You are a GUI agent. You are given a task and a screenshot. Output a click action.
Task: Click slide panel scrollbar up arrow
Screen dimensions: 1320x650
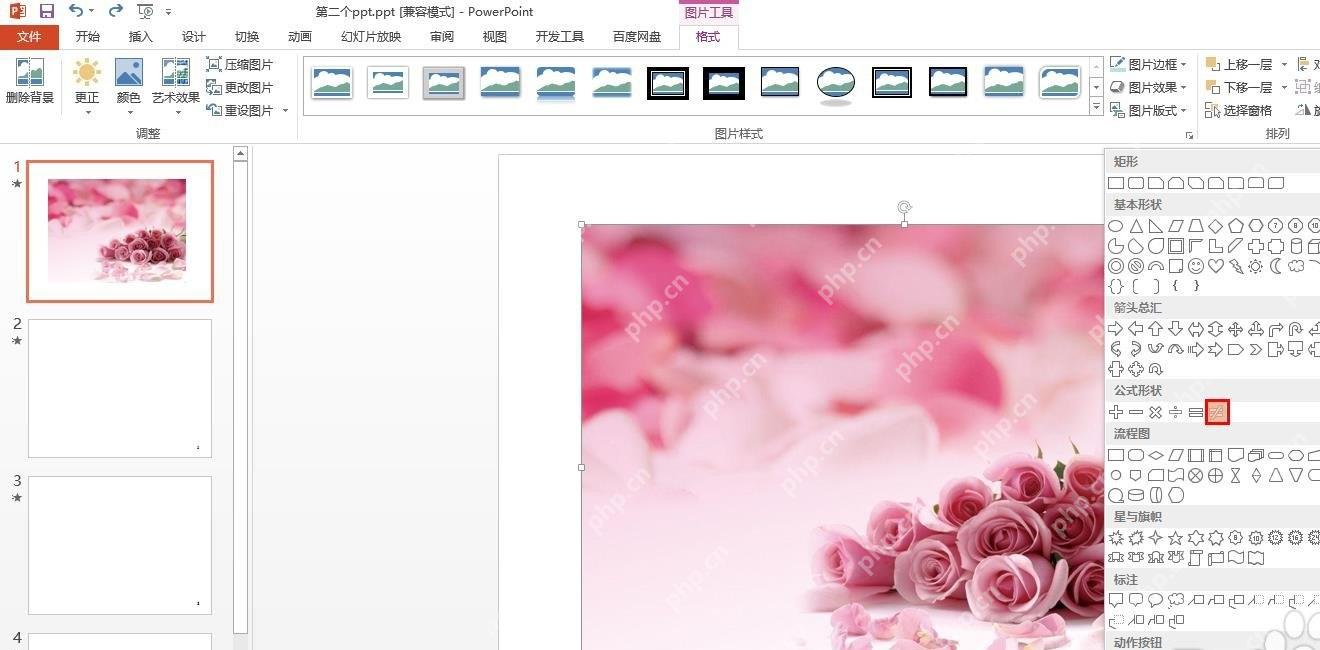[x=240, y=154]
